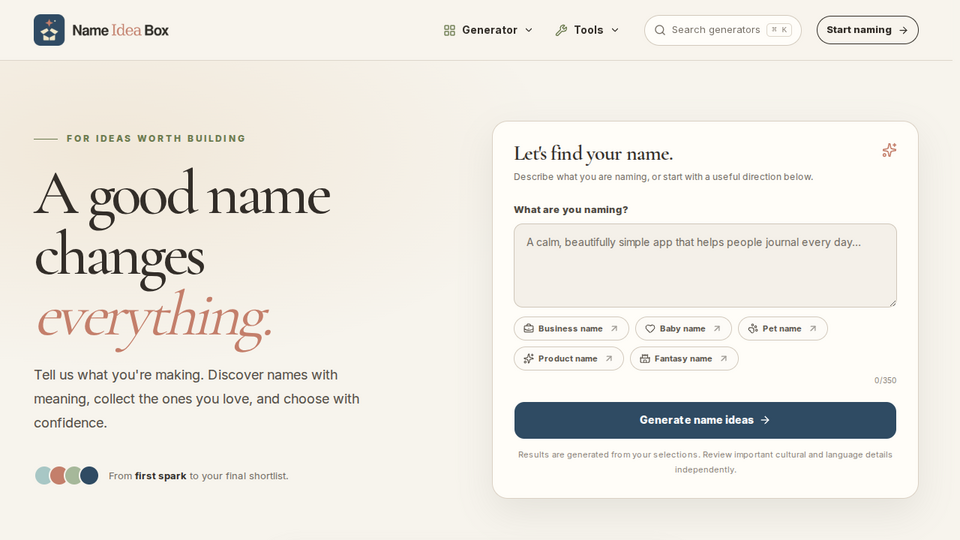This screenshot has width=960, height=540.
Task: Select the Fantasy name chip
Action: point(684,359)
